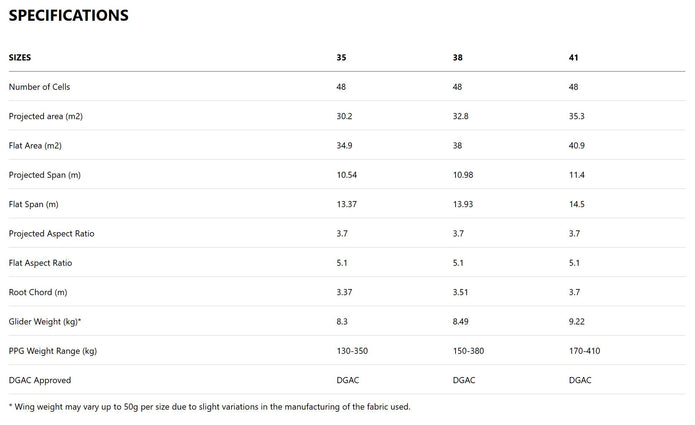
Task: Select the 40.9 flat area value
Action: (x=577, y=145)
